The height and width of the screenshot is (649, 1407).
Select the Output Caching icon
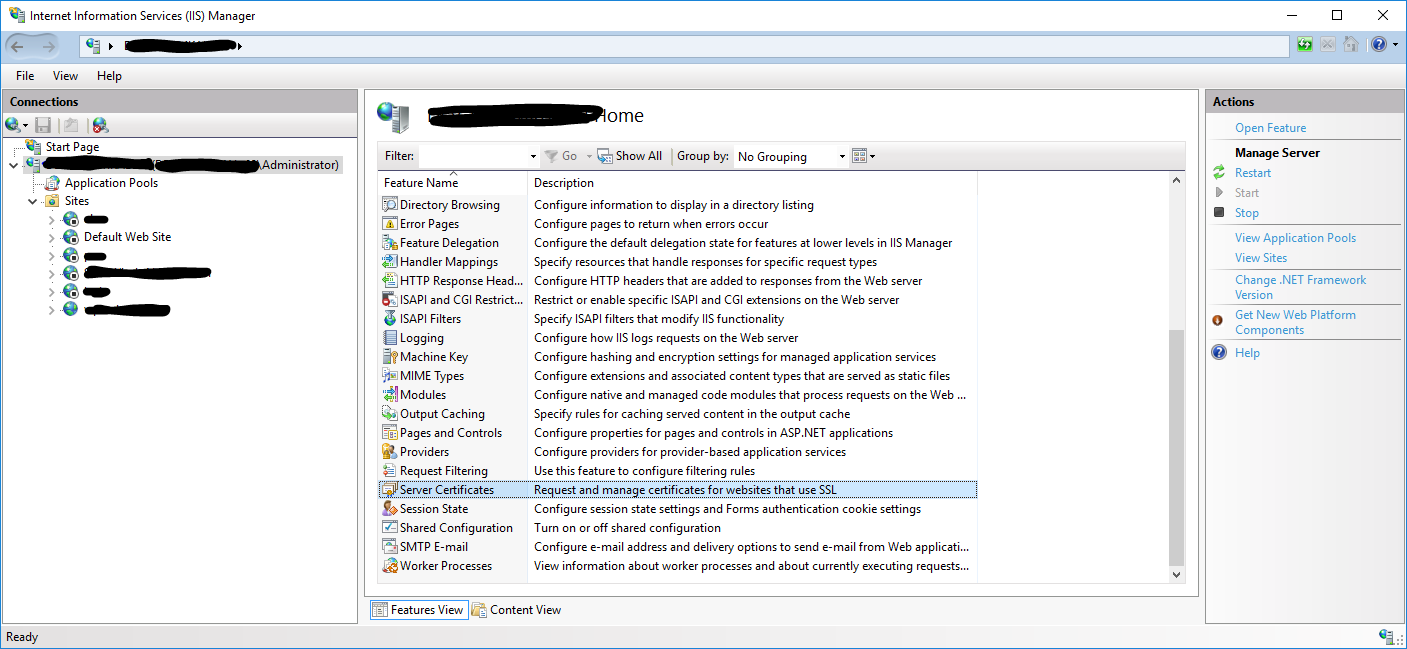coord(390,414)
